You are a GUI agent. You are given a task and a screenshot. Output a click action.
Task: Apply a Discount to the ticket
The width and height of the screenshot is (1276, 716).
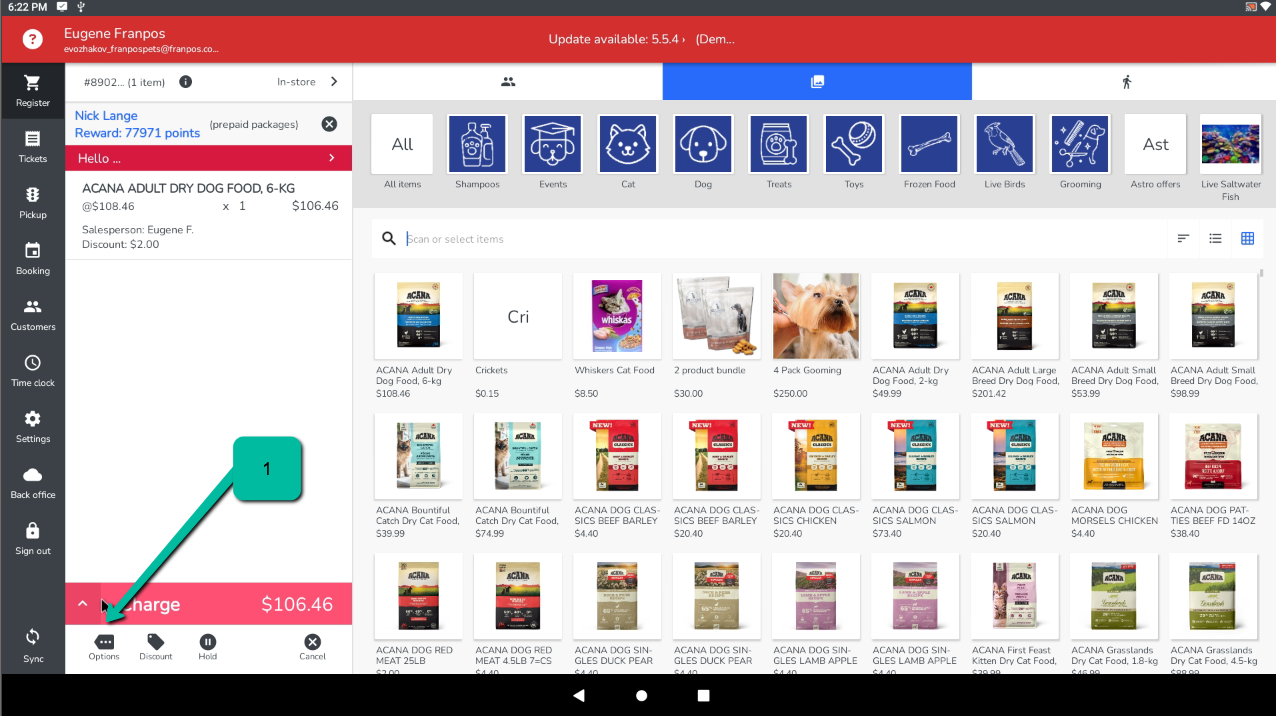(155, 648)
